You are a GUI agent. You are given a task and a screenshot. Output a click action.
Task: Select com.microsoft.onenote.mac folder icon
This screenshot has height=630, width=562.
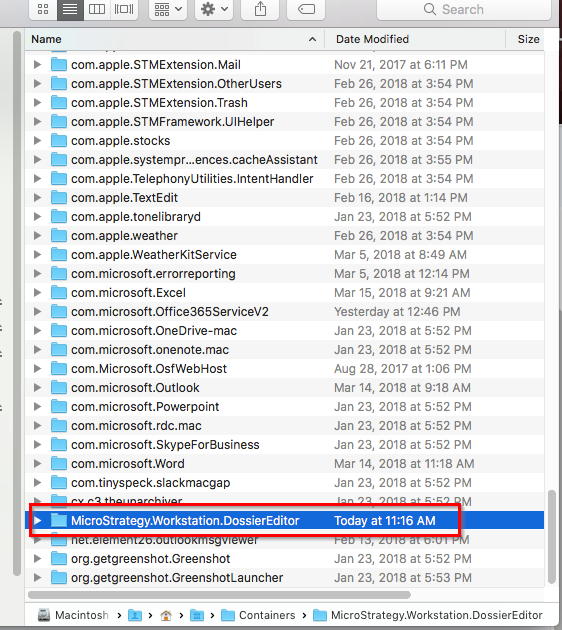[x=59, y=350]
